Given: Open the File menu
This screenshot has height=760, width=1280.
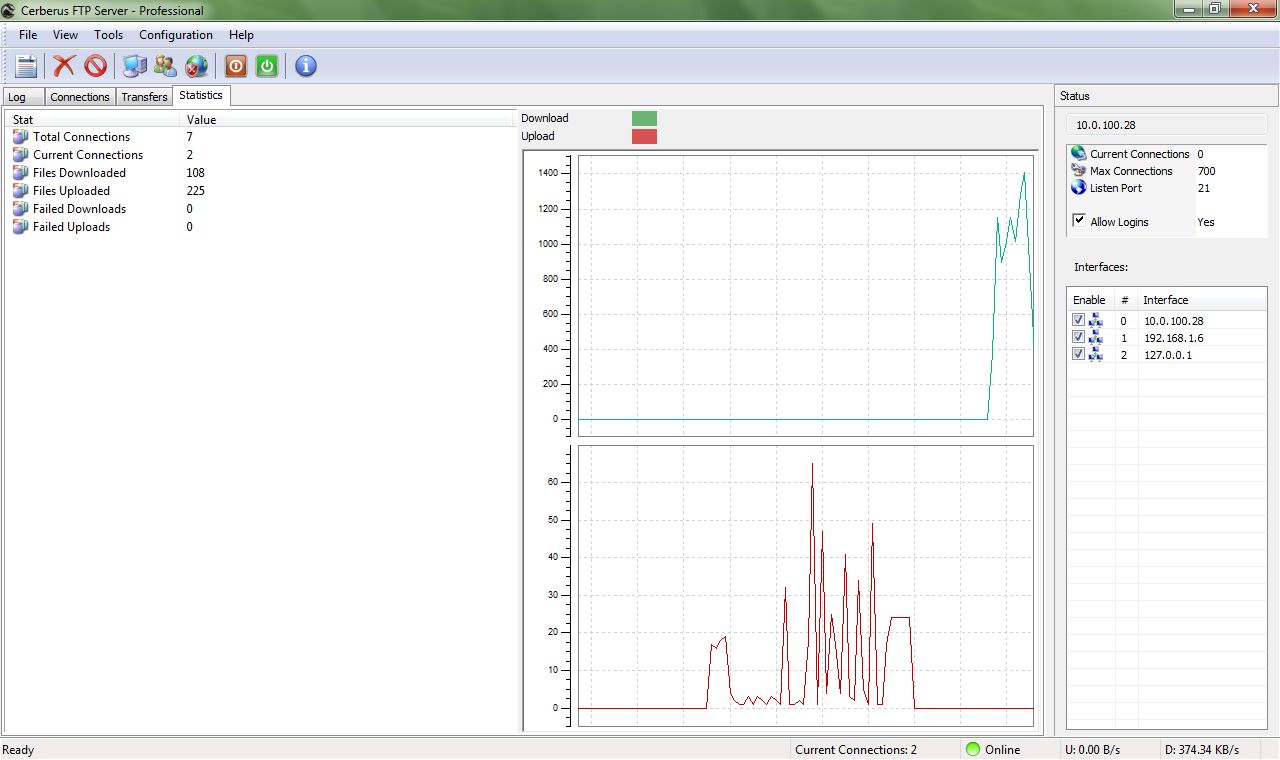Looking at the screenshot, I should tap(28, 35).
